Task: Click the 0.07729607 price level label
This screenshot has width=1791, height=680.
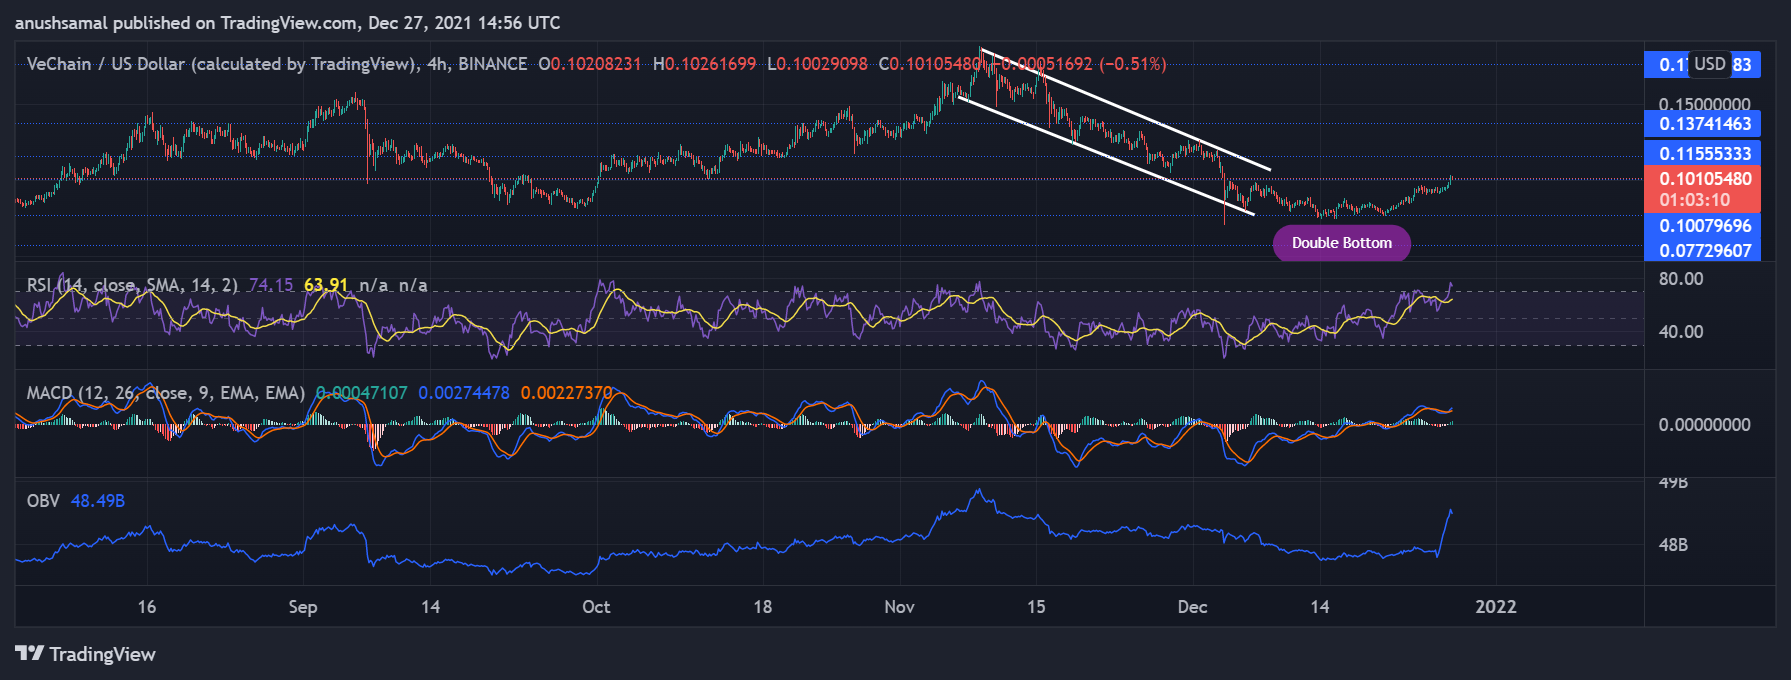Action: point(1704,251)
